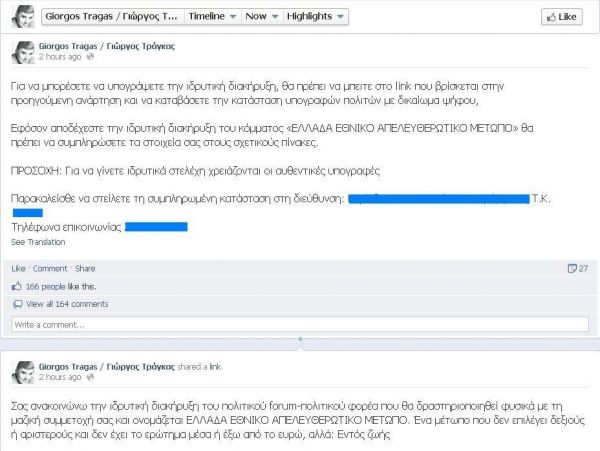Screen dimensions: 600x451
Task: Click the paragraph beginning 'Σας ανακοινώνω'
Action: (x=298, y=420)
